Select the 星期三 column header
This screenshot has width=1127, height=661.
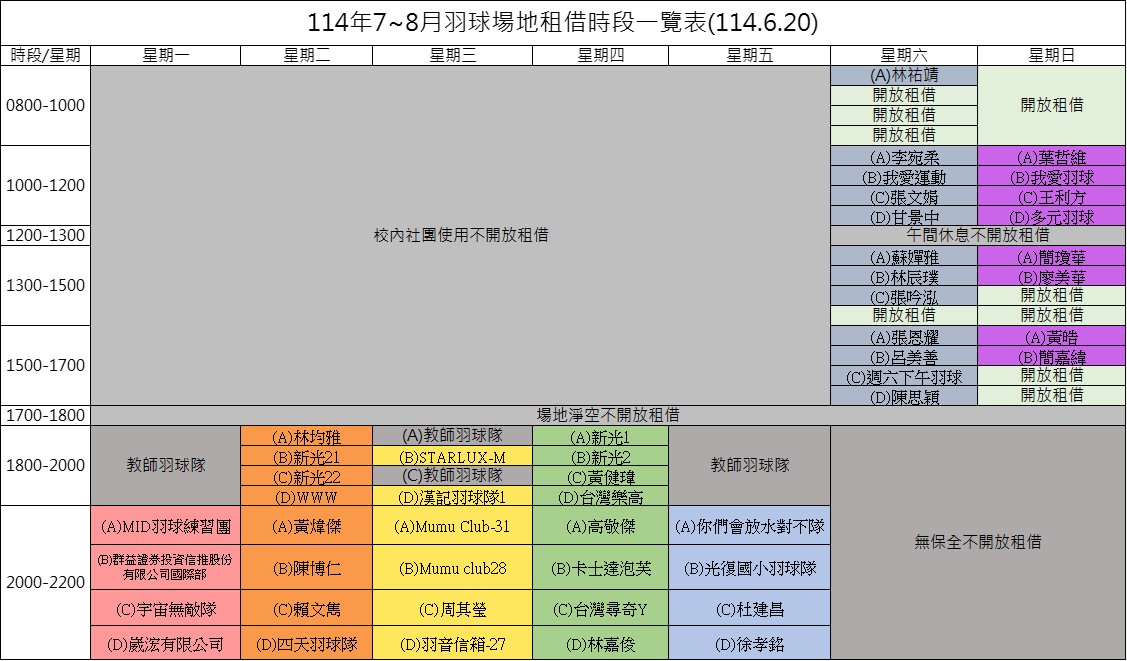pos(452,56)
